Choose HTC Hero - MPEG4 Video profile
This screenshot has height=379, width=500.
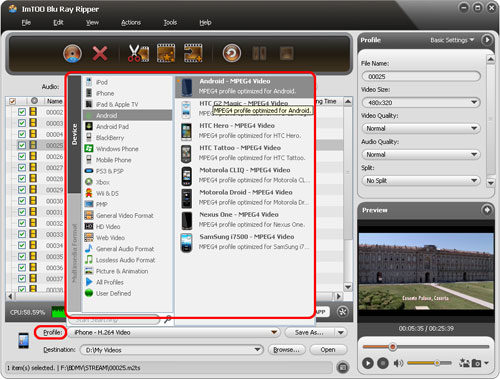pyautogui.click(x=245, y=131)
